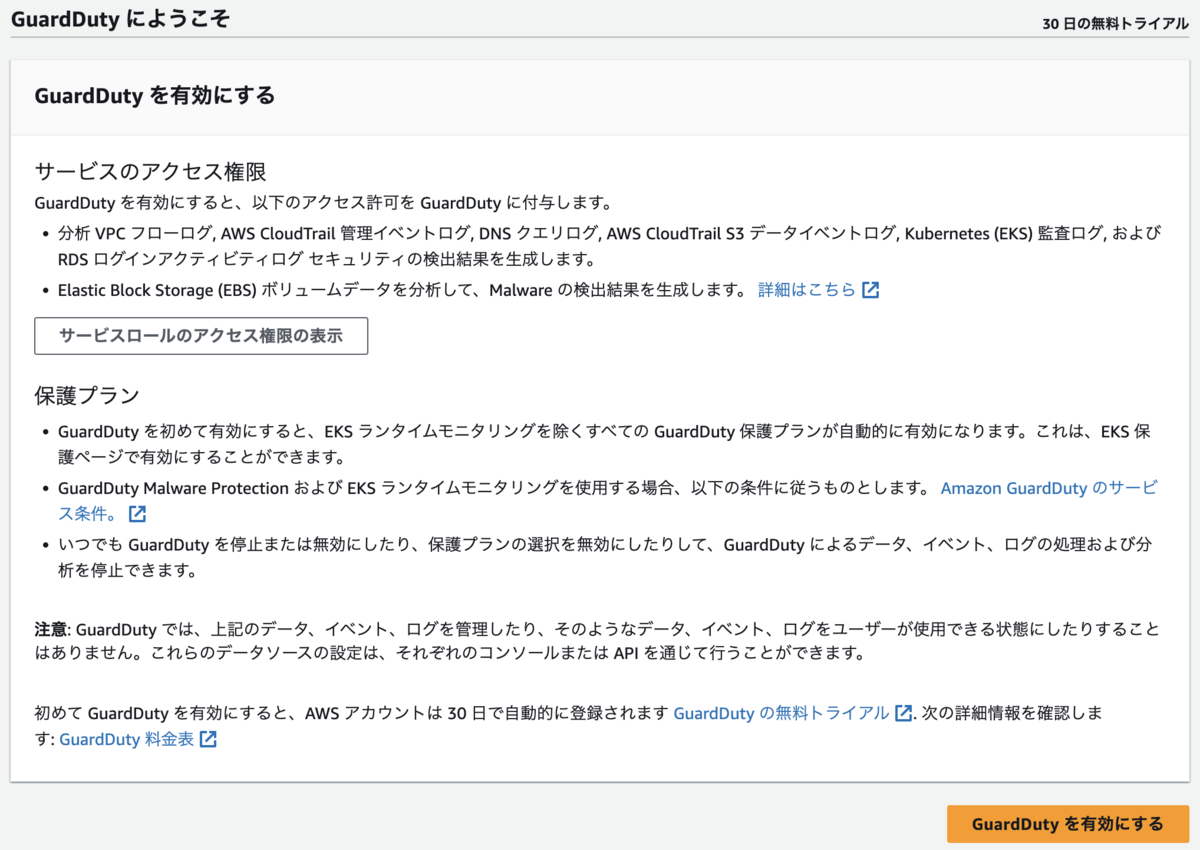The image size is (1200, 850).
Task: Click the GuardDuty を有効にする panel heading
Action: (155, 96)
